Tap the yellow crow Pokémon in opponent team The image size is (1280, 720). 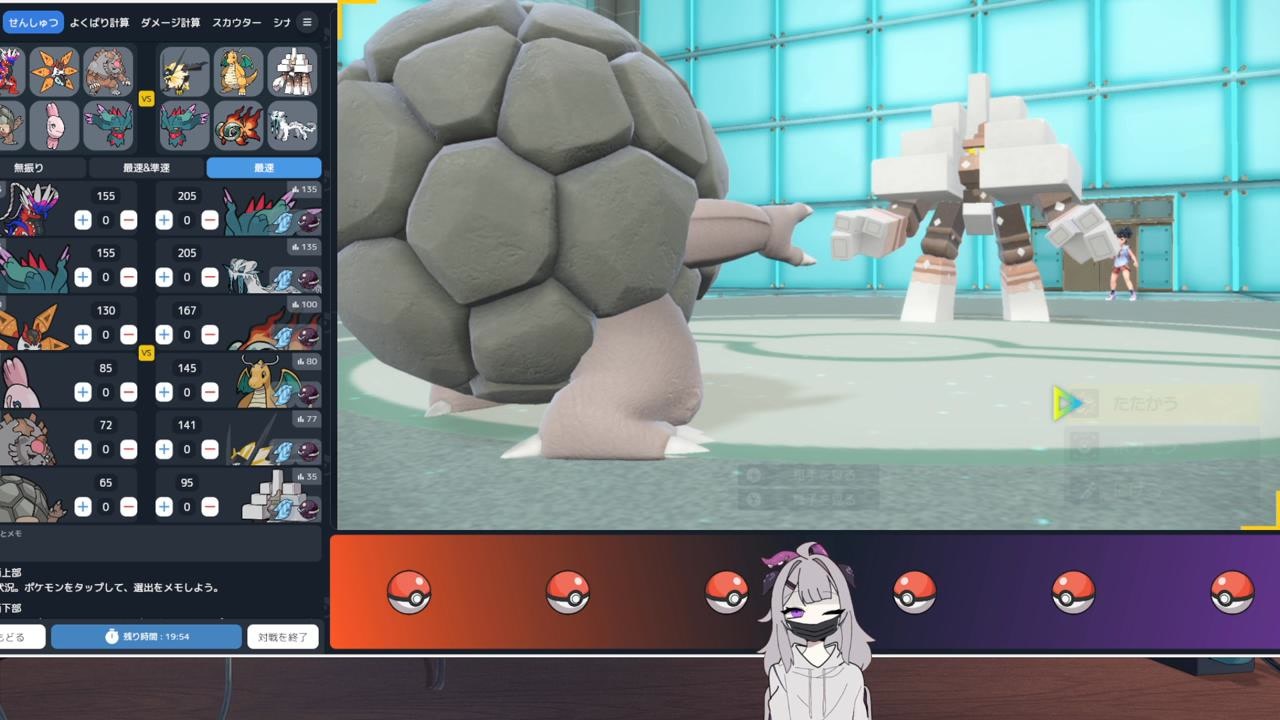pyautogui.click(x=185, y=72)
